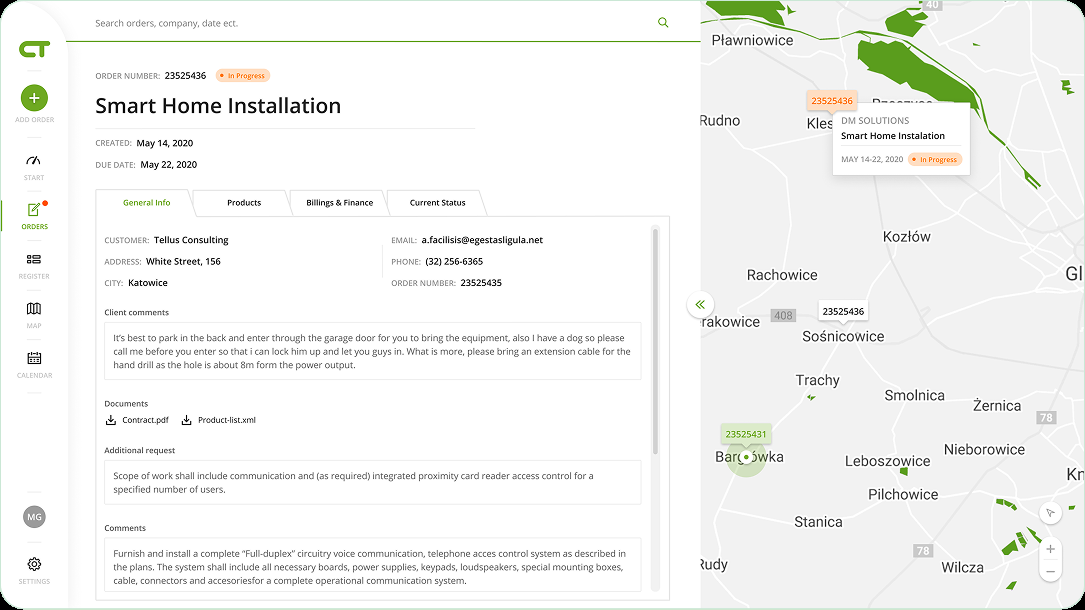Click the customer name Tellus Consulting
Image resolution: width=1085 pixels, height=610 pixels.
point(191,240)
